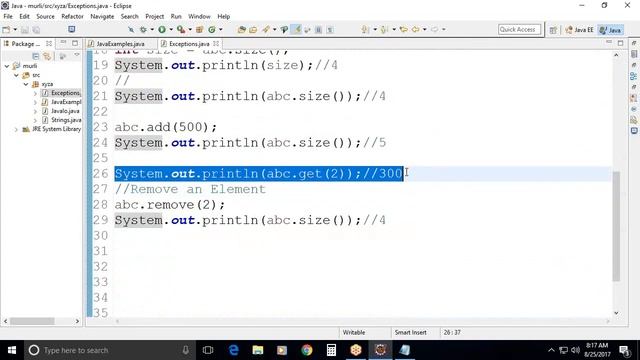Open the Calculator from the taskbar
Image resolution: width=640 pixels, height=360 pixels.
coord(331,350)
